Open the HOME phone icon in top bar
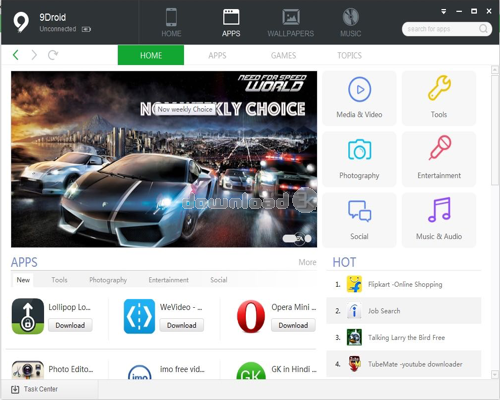This screenshot has width=500, height=400. pos(171,17)
